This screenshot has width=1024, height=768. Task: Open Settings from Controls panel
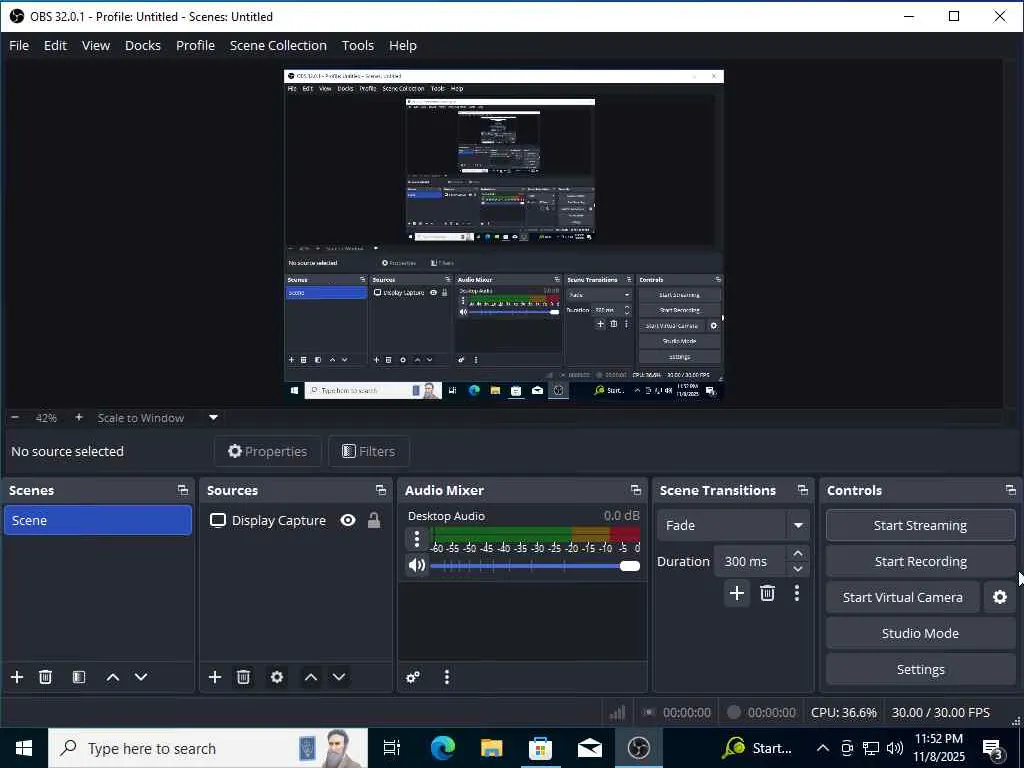coord(920,669)
